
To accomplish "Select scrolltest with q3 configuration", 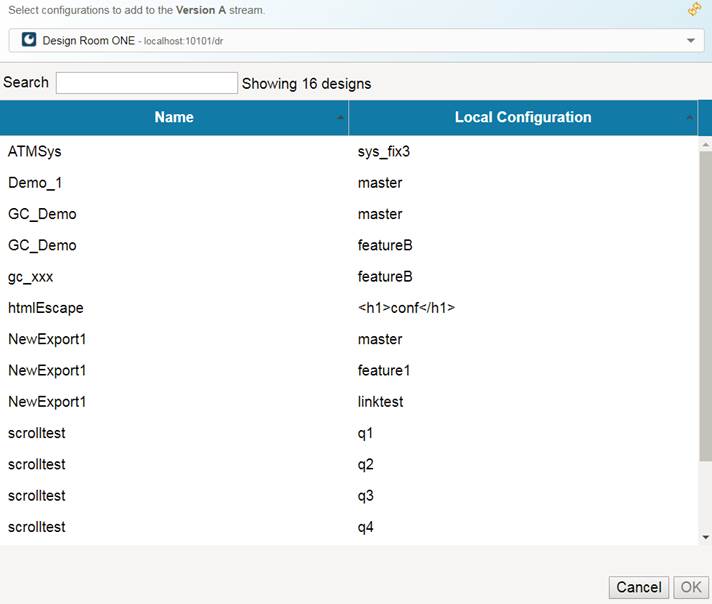I will pyautogui.click(x=37, y=495).
